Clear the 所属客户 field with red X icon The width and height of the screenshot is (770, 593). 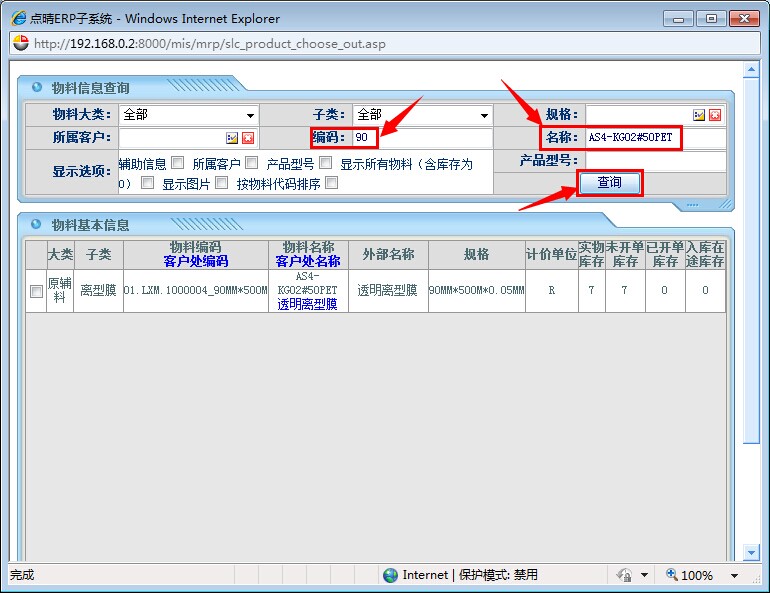click(248, 138)
